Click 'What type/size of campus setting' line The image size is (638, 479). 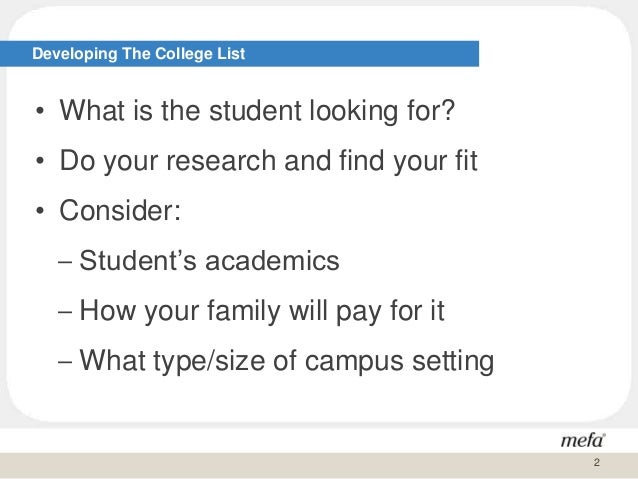pos(286,361)
